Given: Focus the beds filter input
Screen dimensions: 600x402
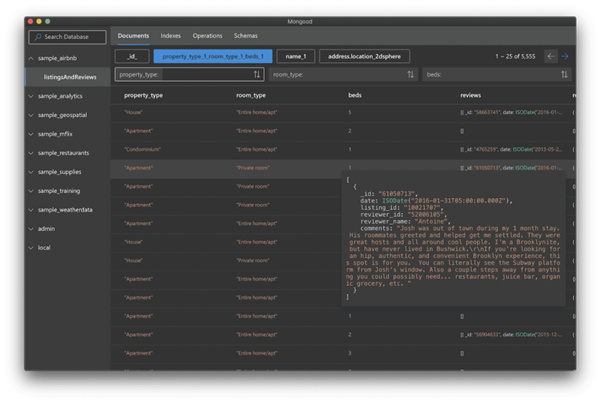Looking at the screenshot, I should (x=497, y=75).
